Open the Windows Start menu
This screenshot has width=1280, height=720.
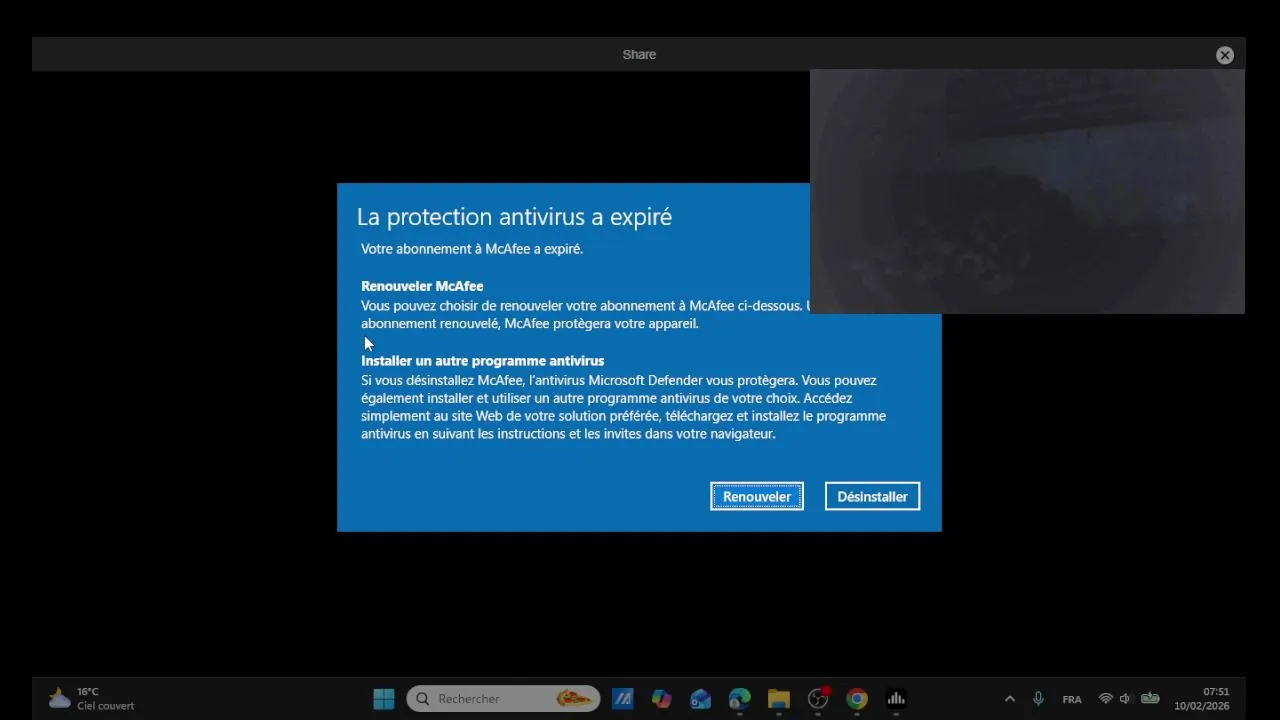[384, 699]
